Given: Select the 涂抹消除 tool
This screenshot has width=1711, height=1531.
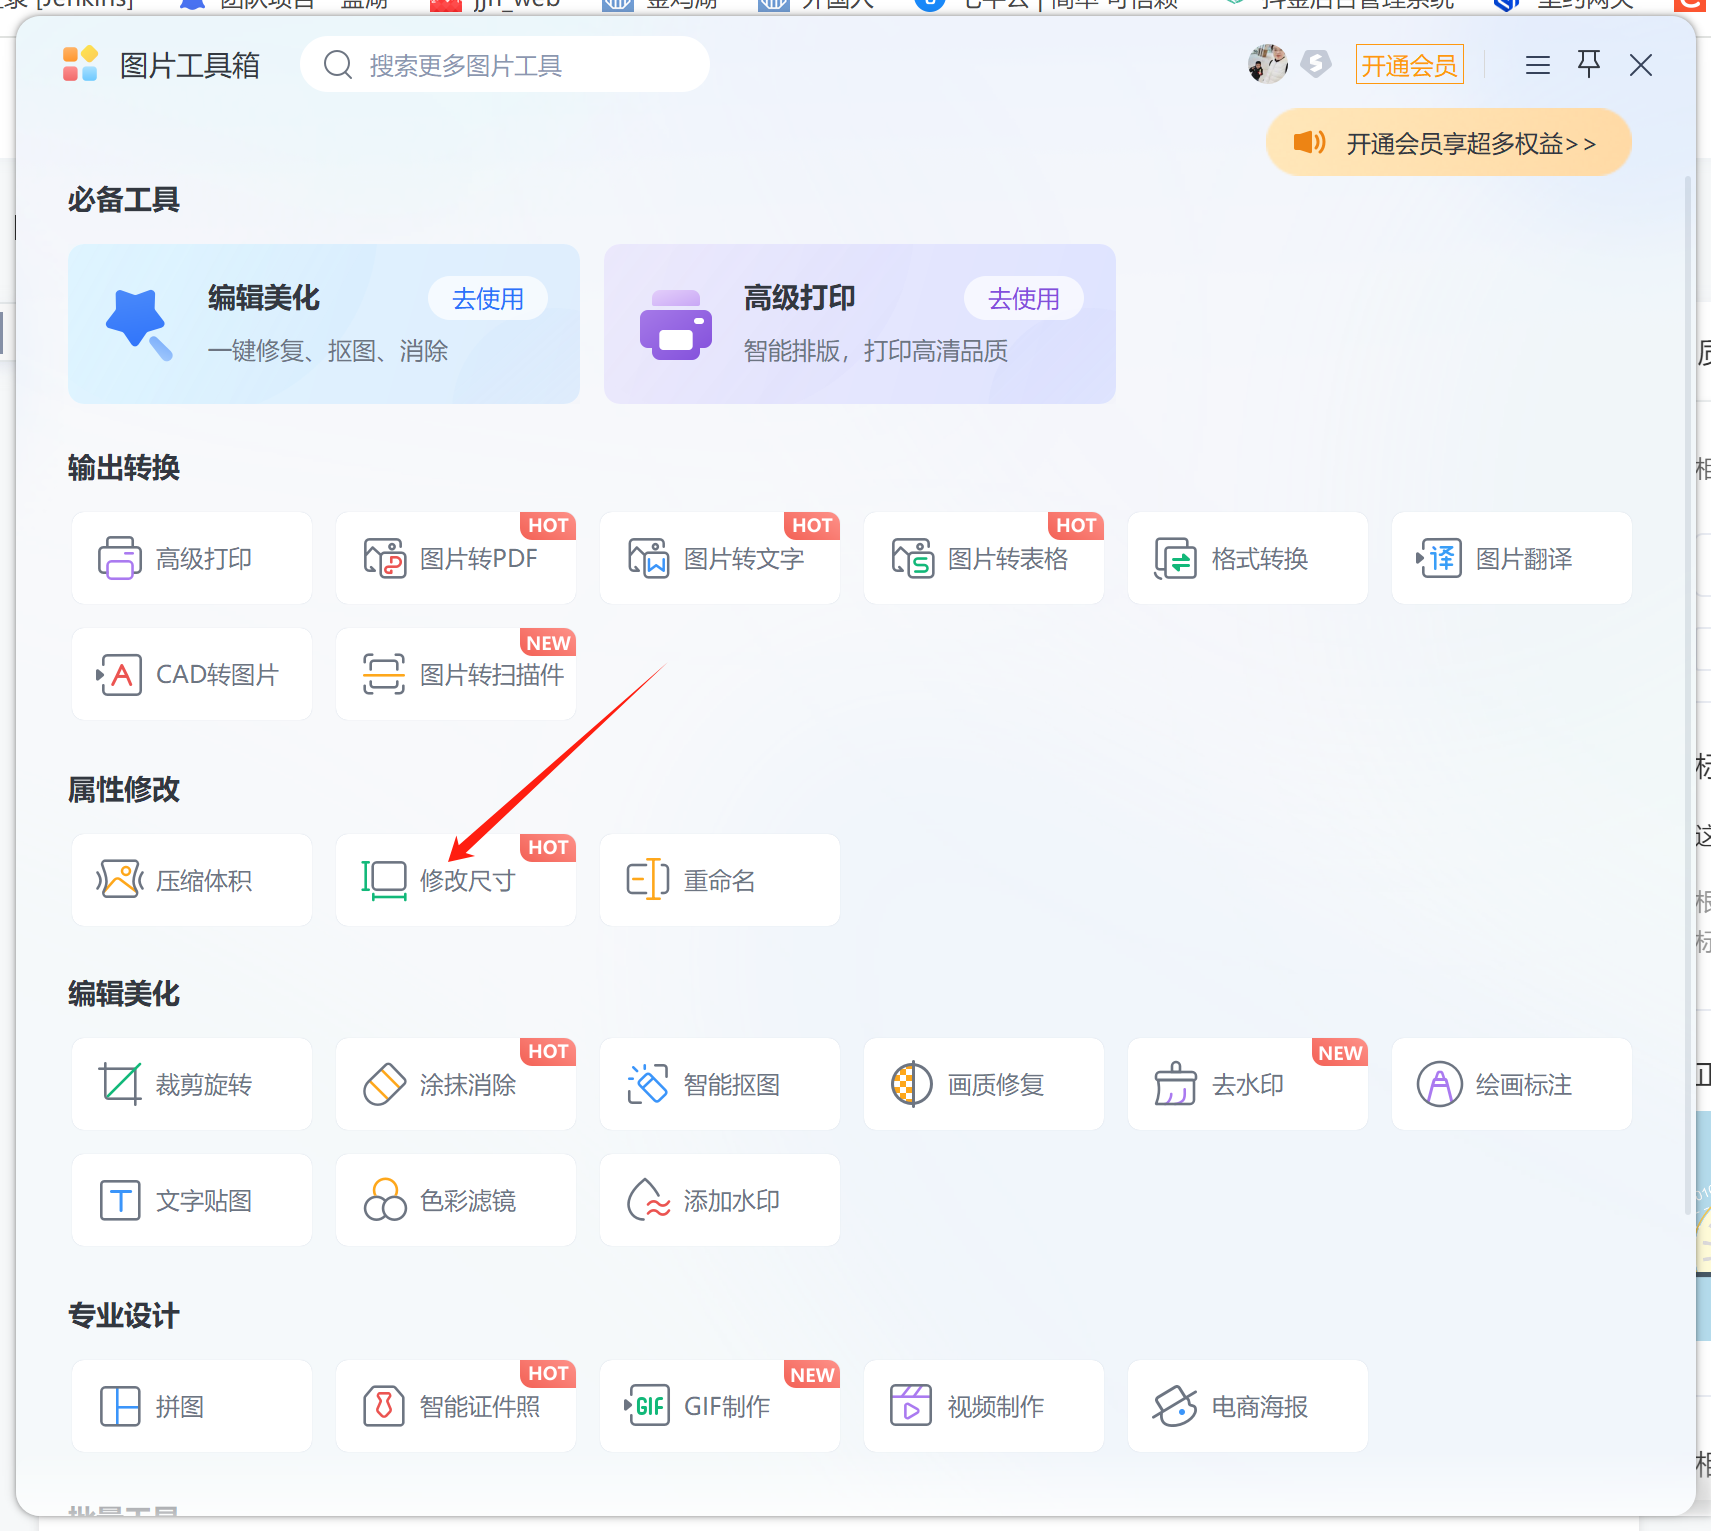Looking at the screenshot, I should click(x=456, y=1084).
